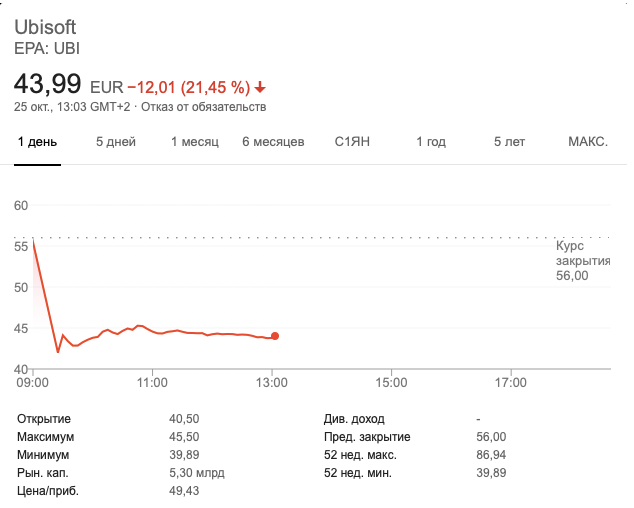Viewport: 634px width, 508px height.
Task: Click the '52 нед. макс.' value 86,94
Action: coord(493,455)
